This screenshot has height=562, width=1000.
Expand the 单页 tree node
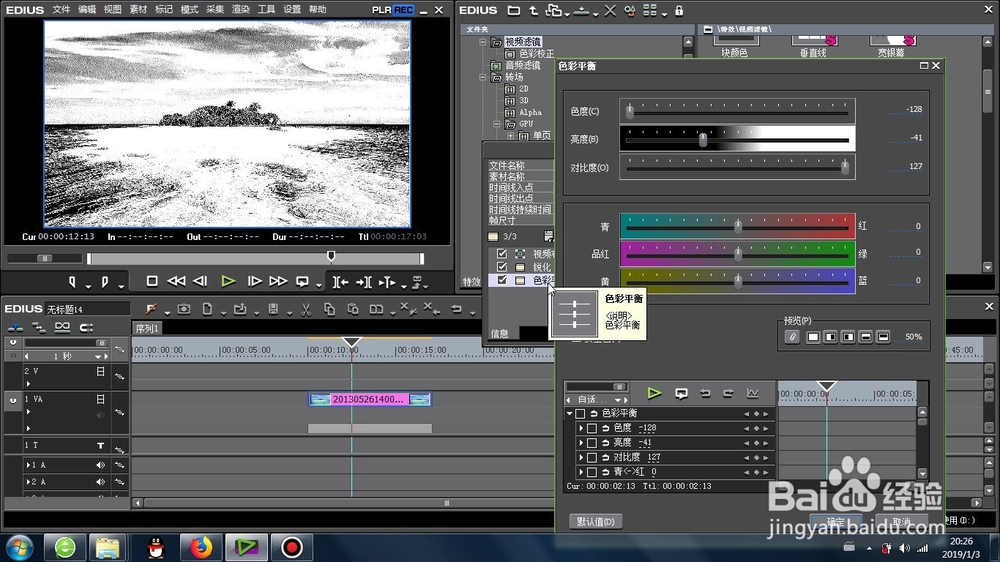(510, 135)
